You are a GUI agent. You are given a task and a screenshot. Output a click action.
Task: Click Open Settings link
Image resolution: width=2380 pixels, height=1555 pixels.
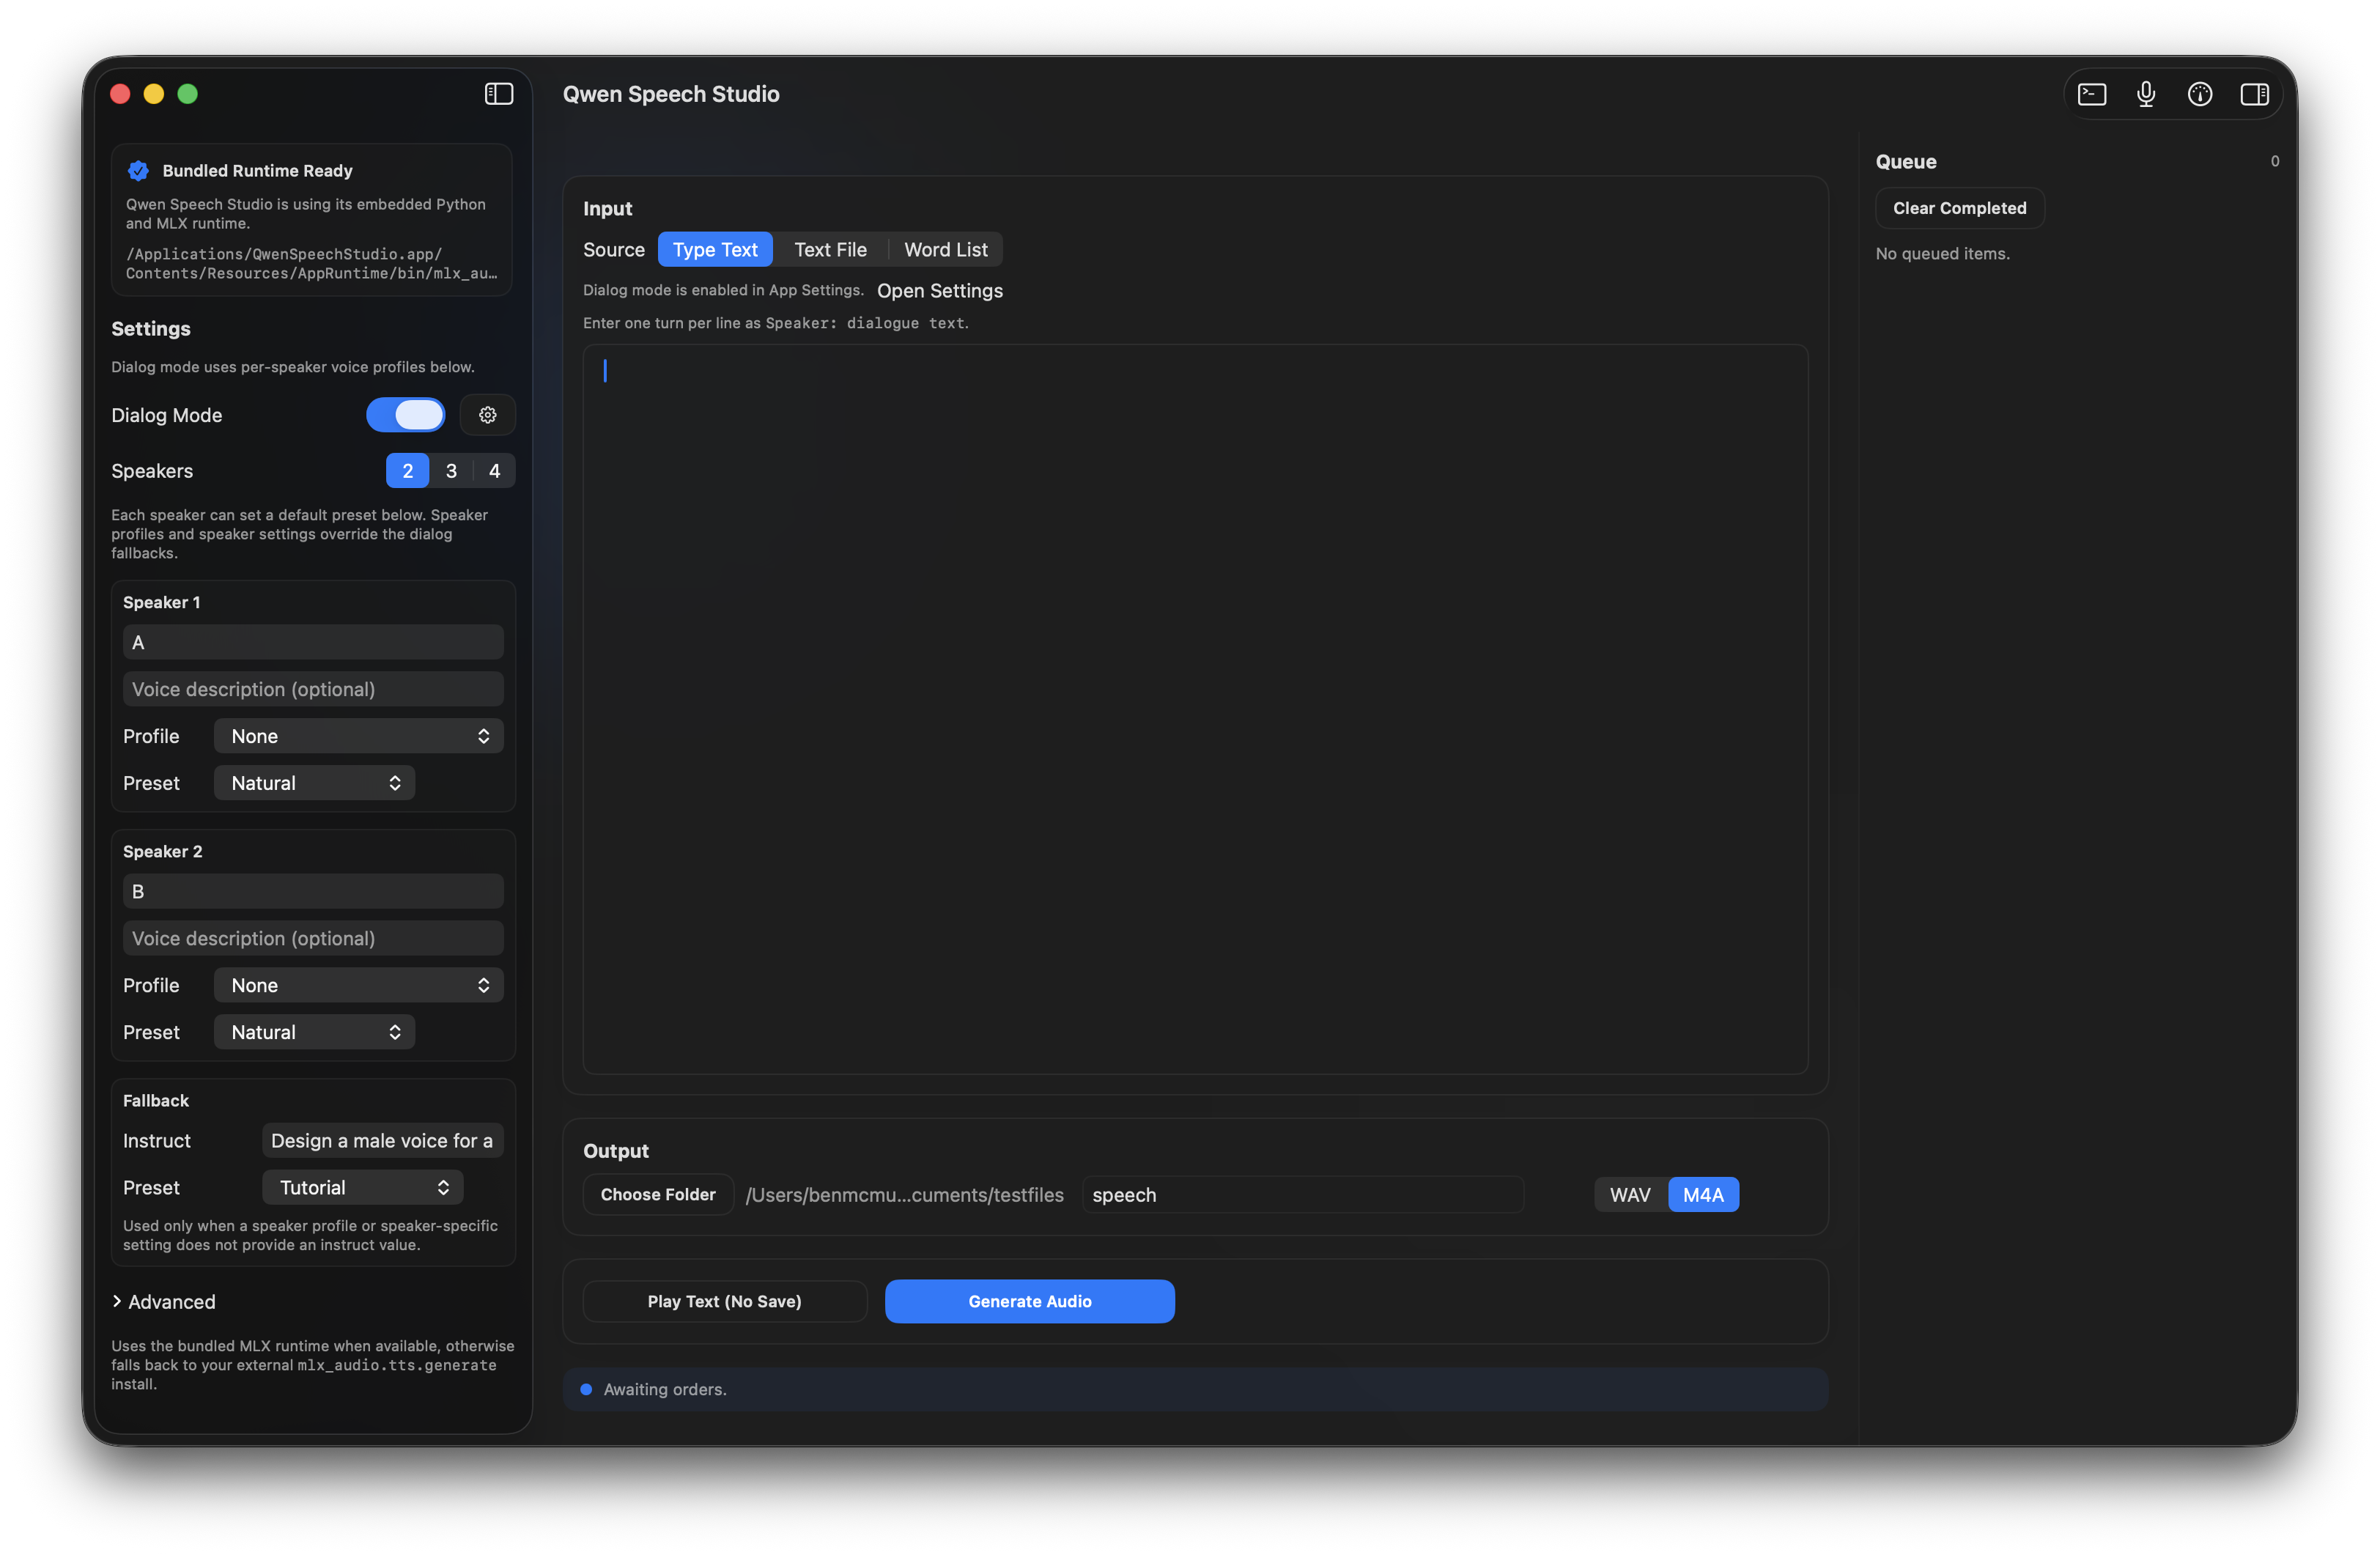pos(940,291)
